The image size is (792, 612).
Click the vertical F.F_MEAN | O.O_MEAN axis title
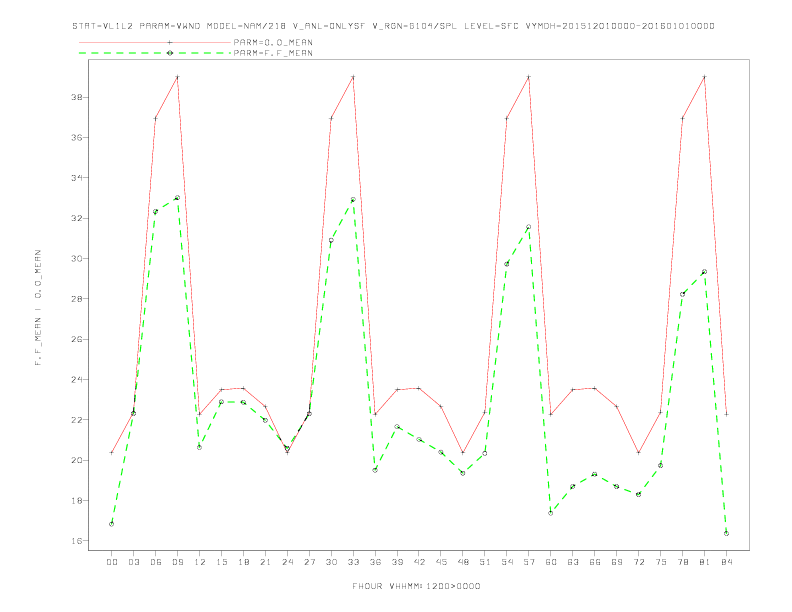pos(38,308)
